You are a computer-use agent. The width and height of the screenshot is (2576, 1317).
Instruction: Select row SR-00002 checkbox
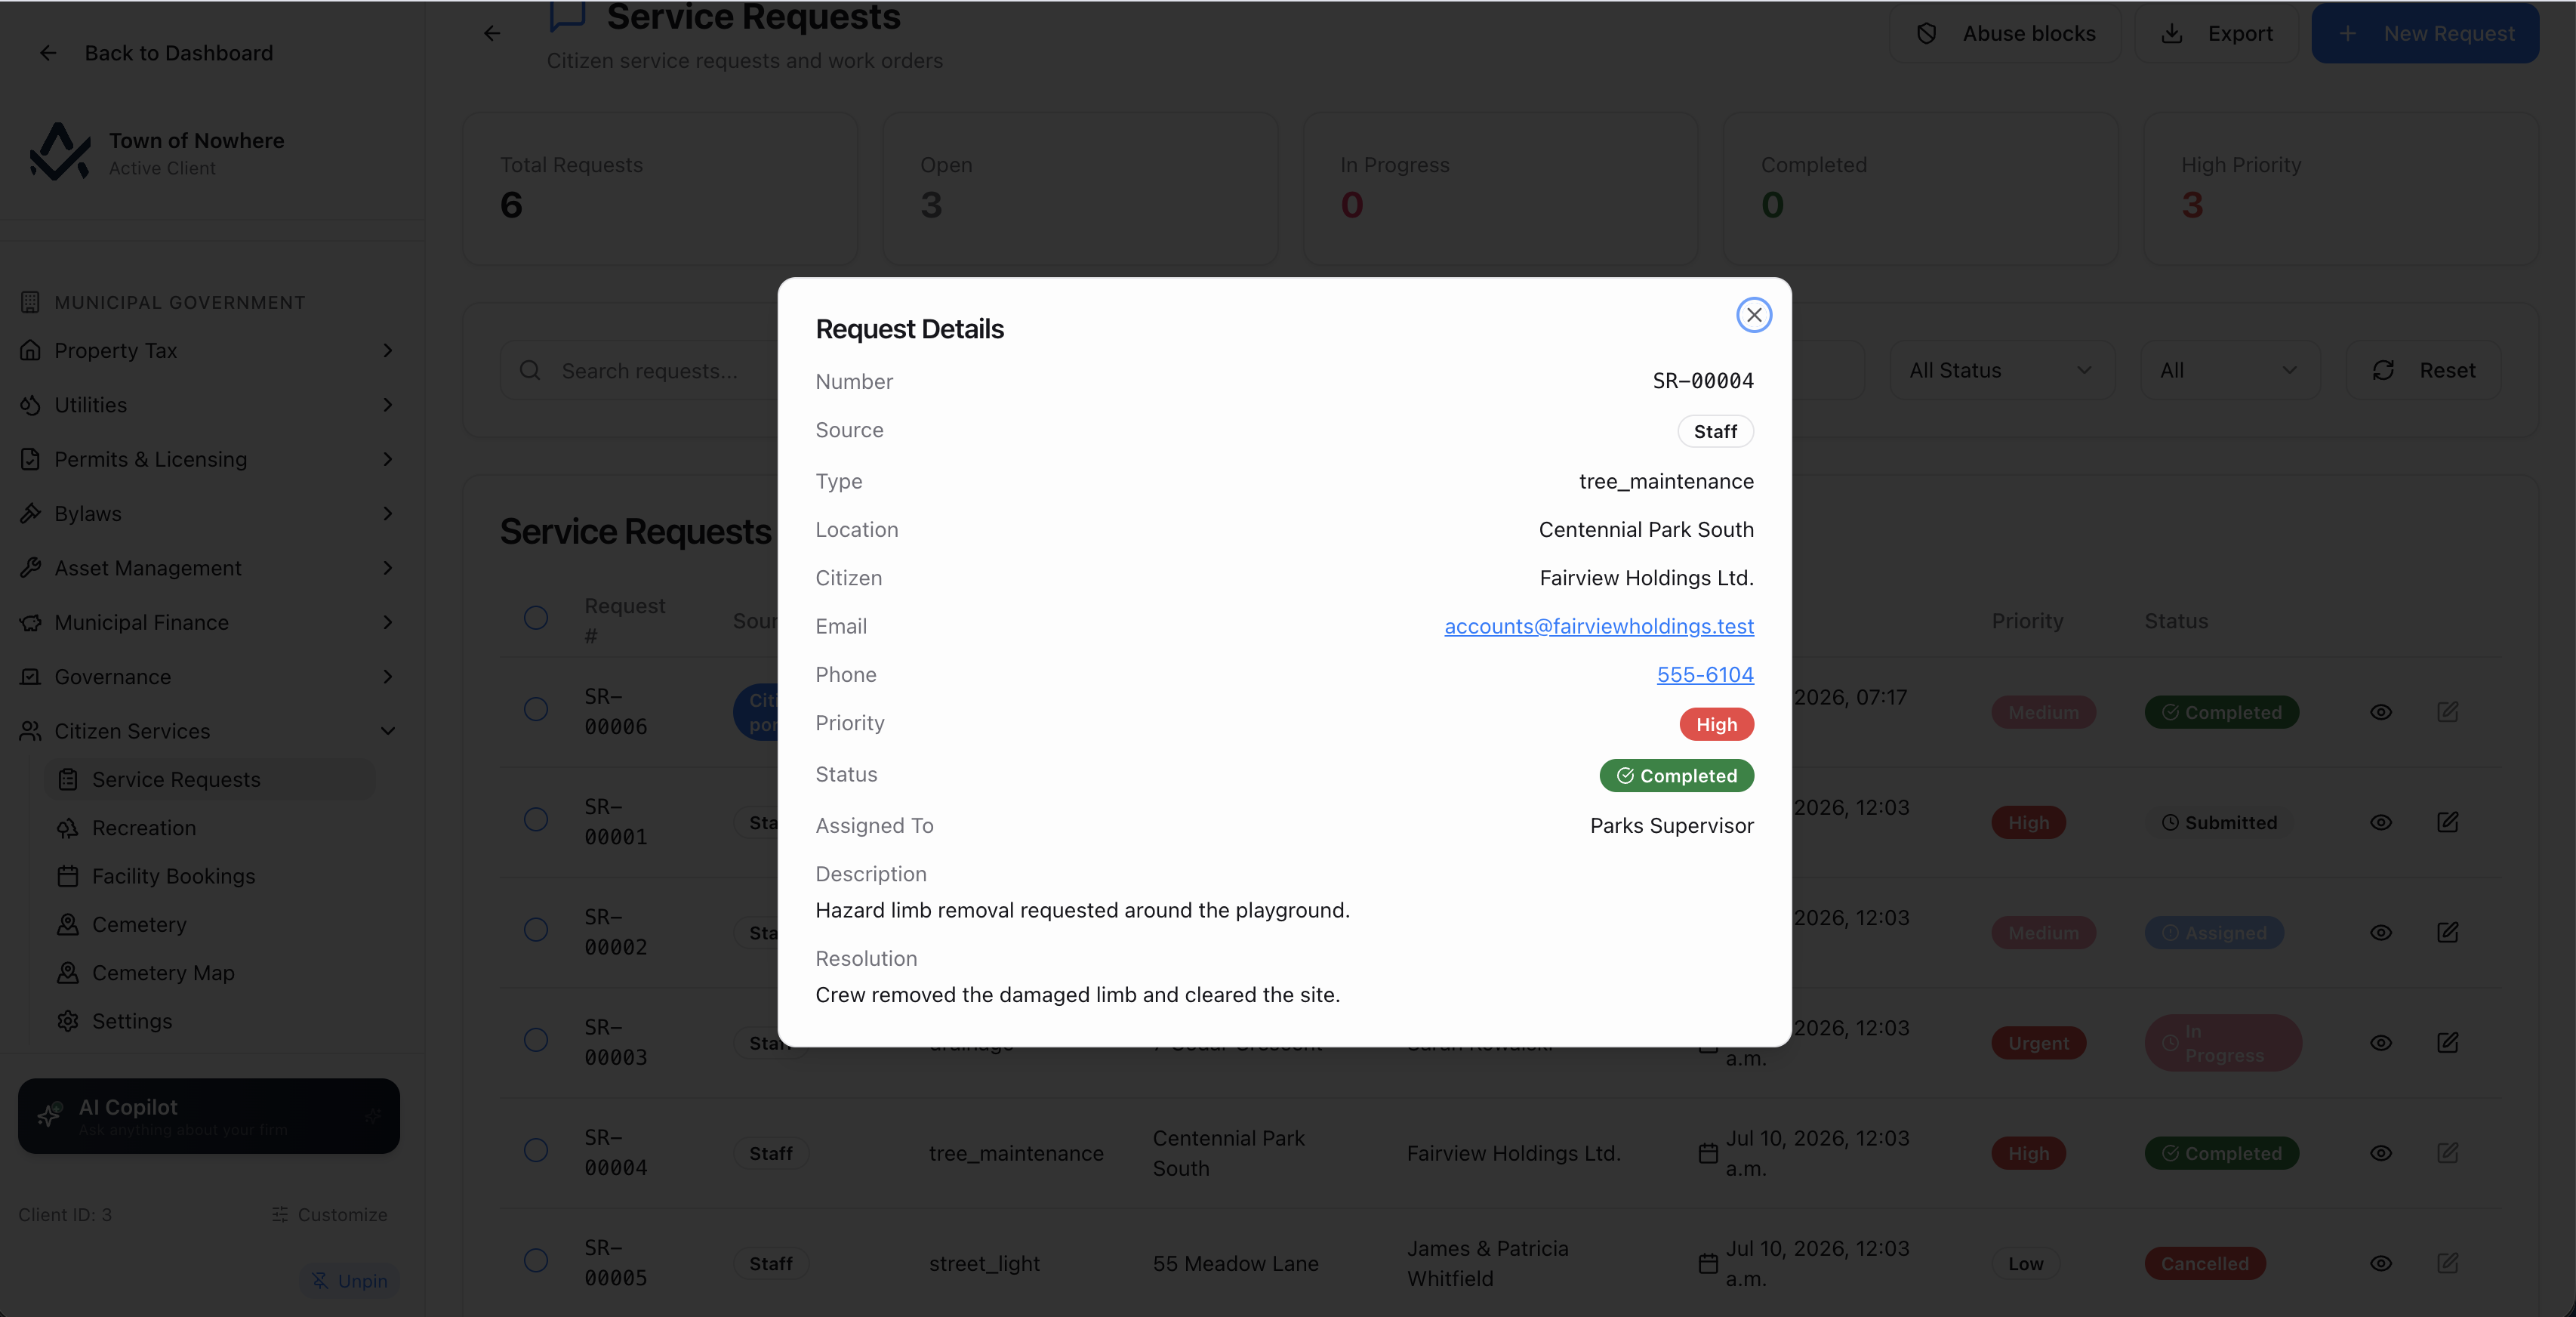tap(536, 930)
